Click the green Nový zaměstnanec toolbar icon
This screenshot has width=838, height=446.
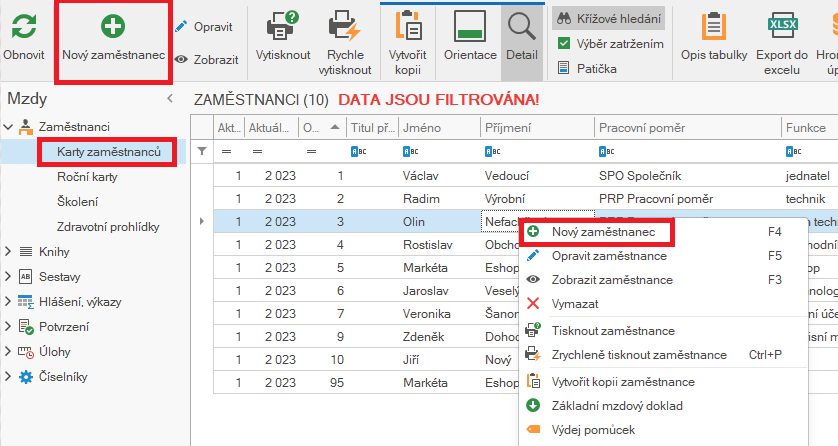(113, 26)
